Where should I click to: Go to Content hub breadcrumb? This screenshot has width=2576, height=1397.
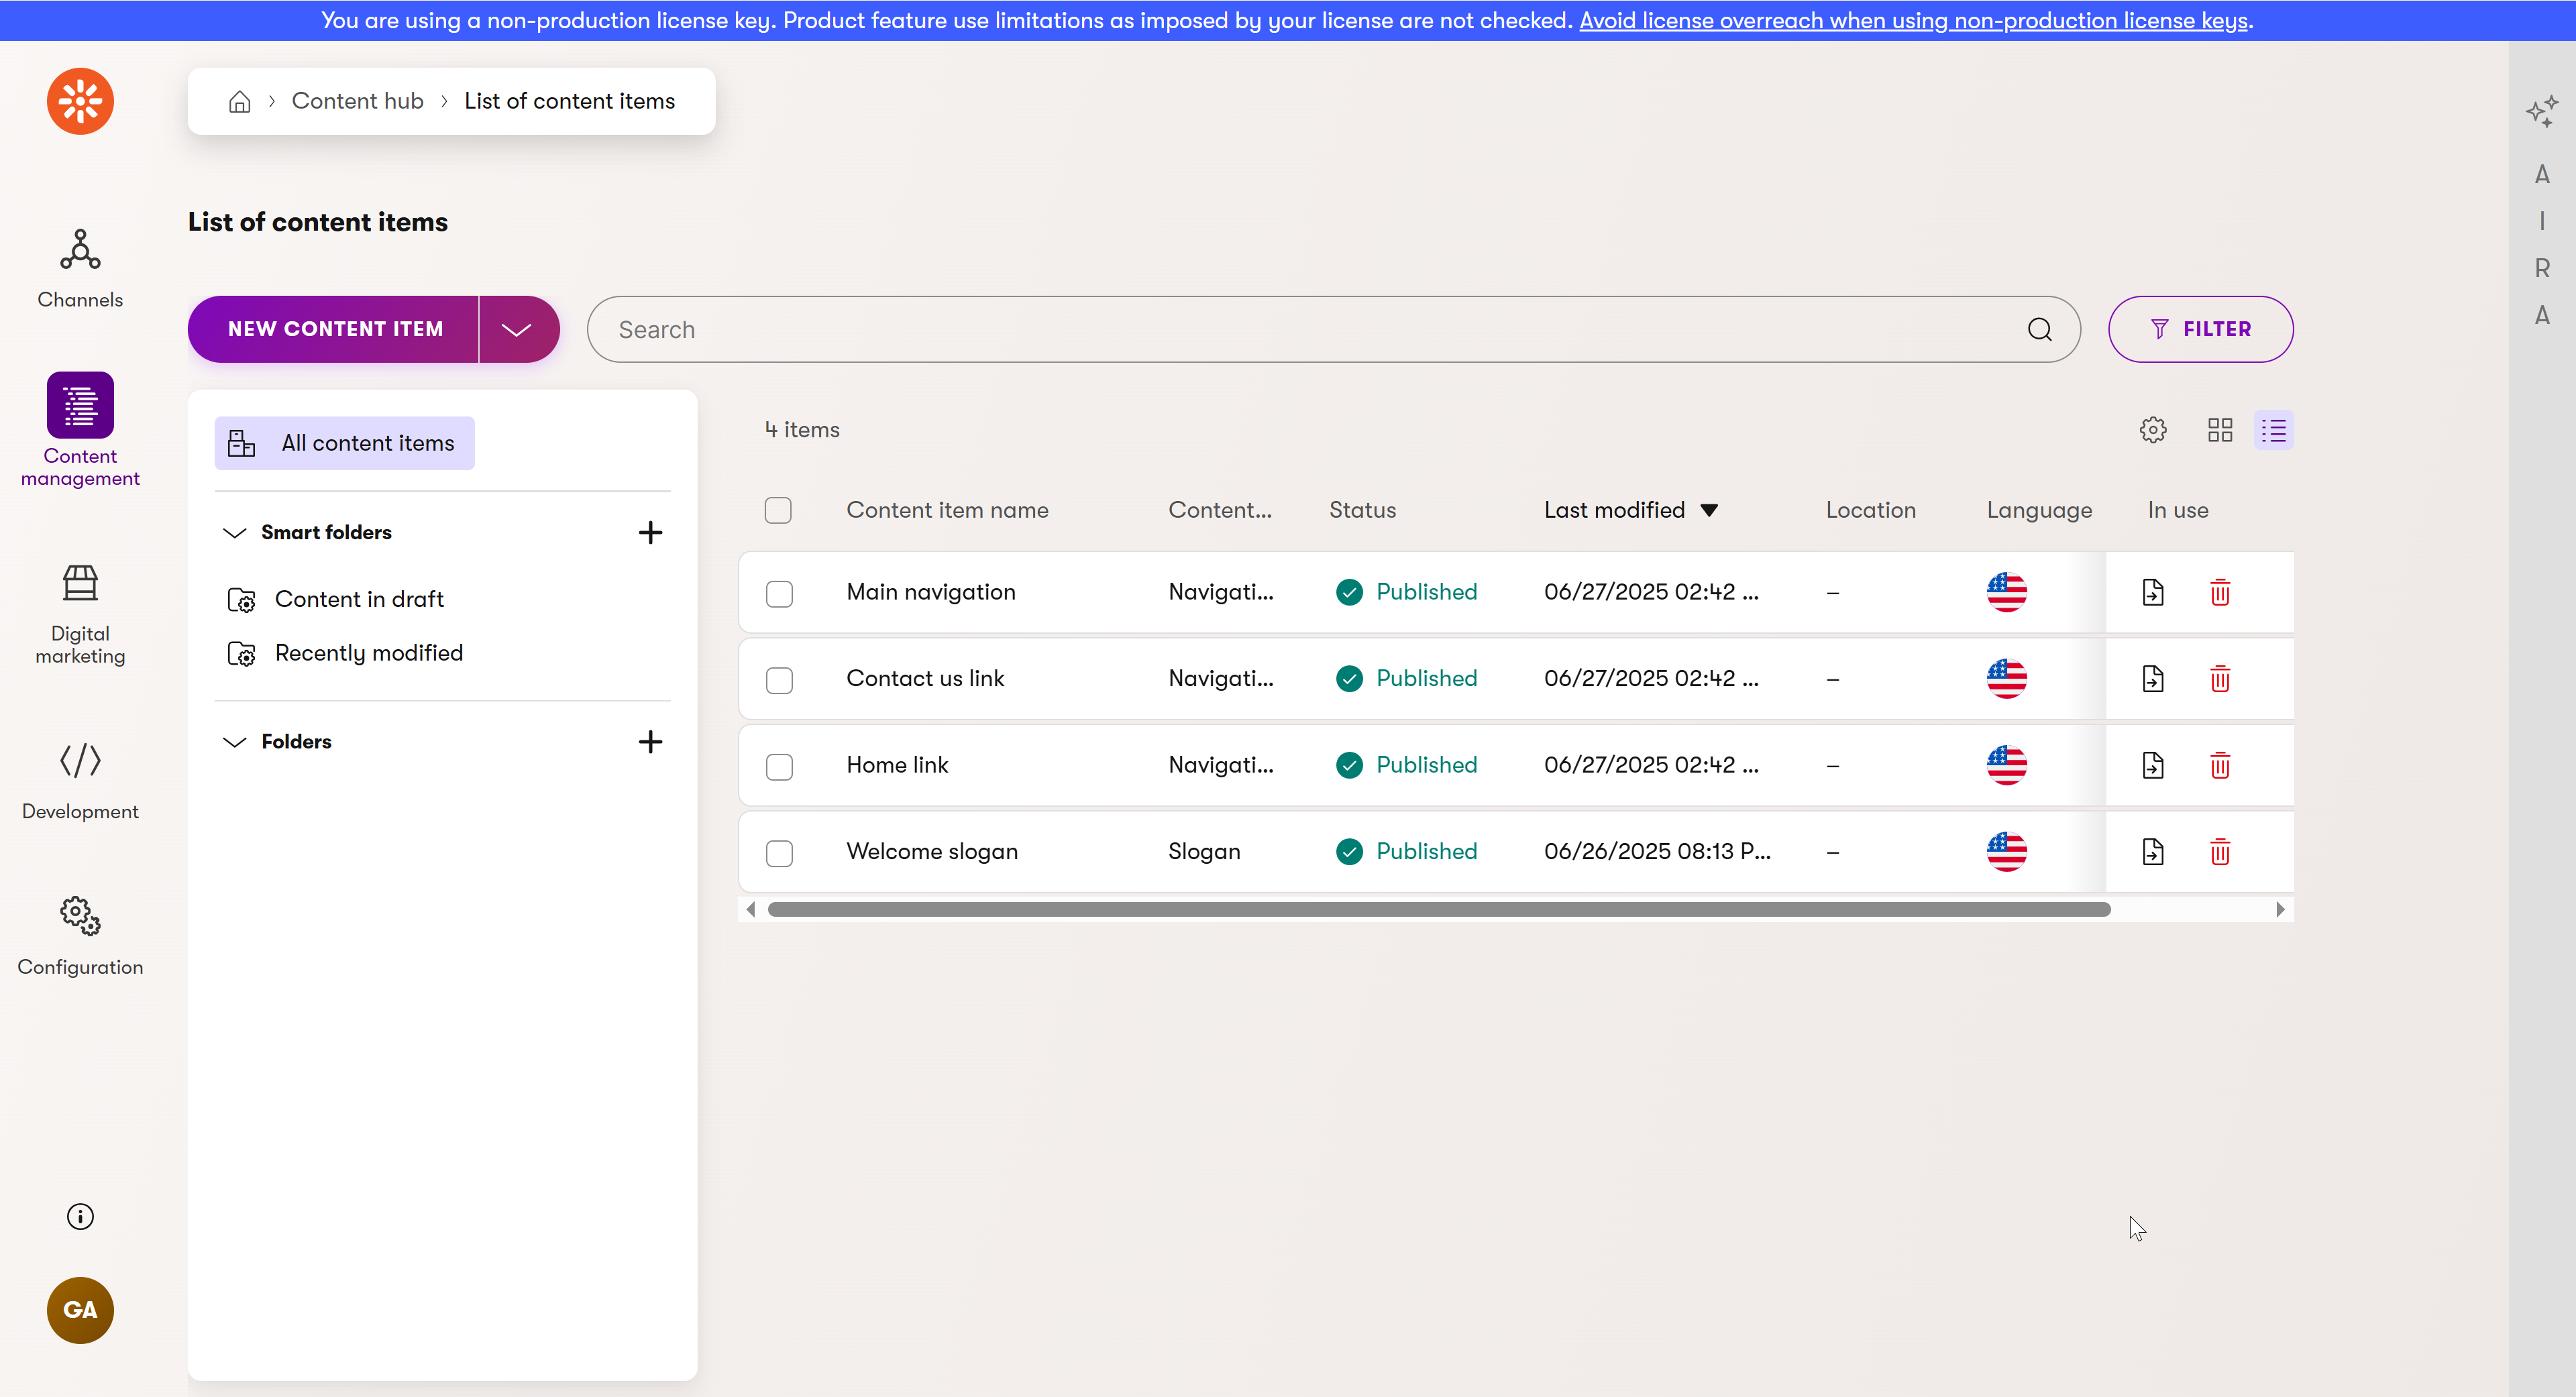tap(357, 101)
